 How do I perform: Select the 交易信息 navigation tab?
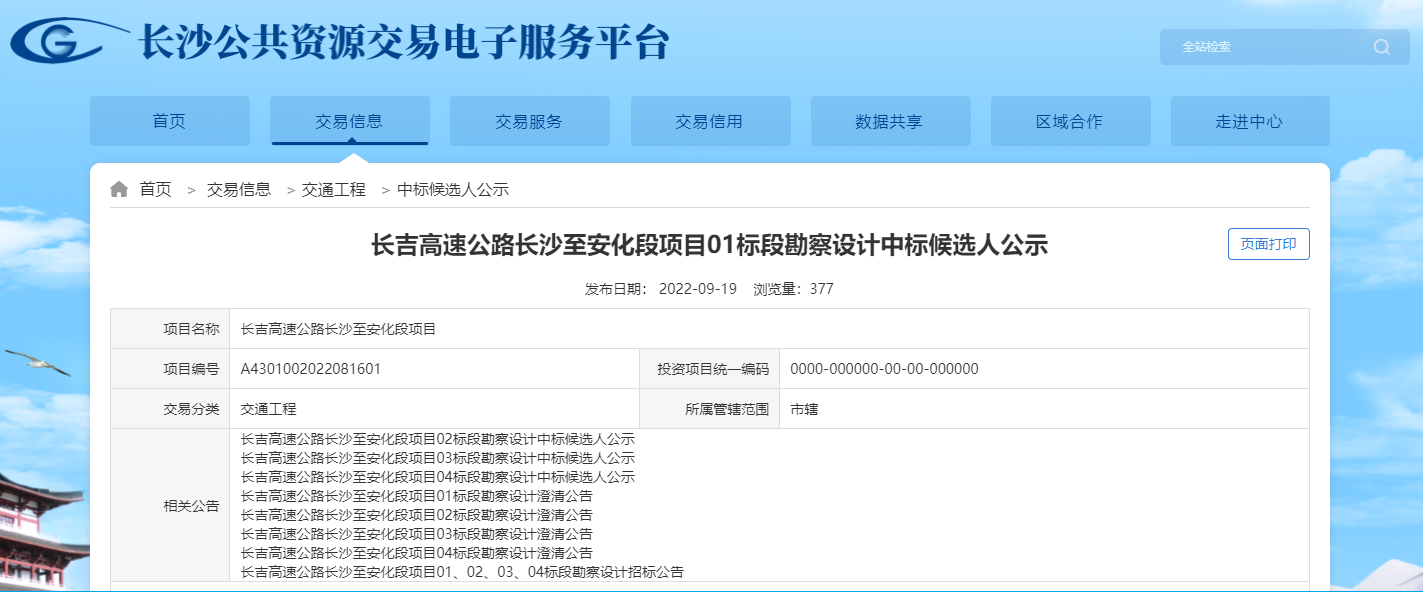(349, 122)
